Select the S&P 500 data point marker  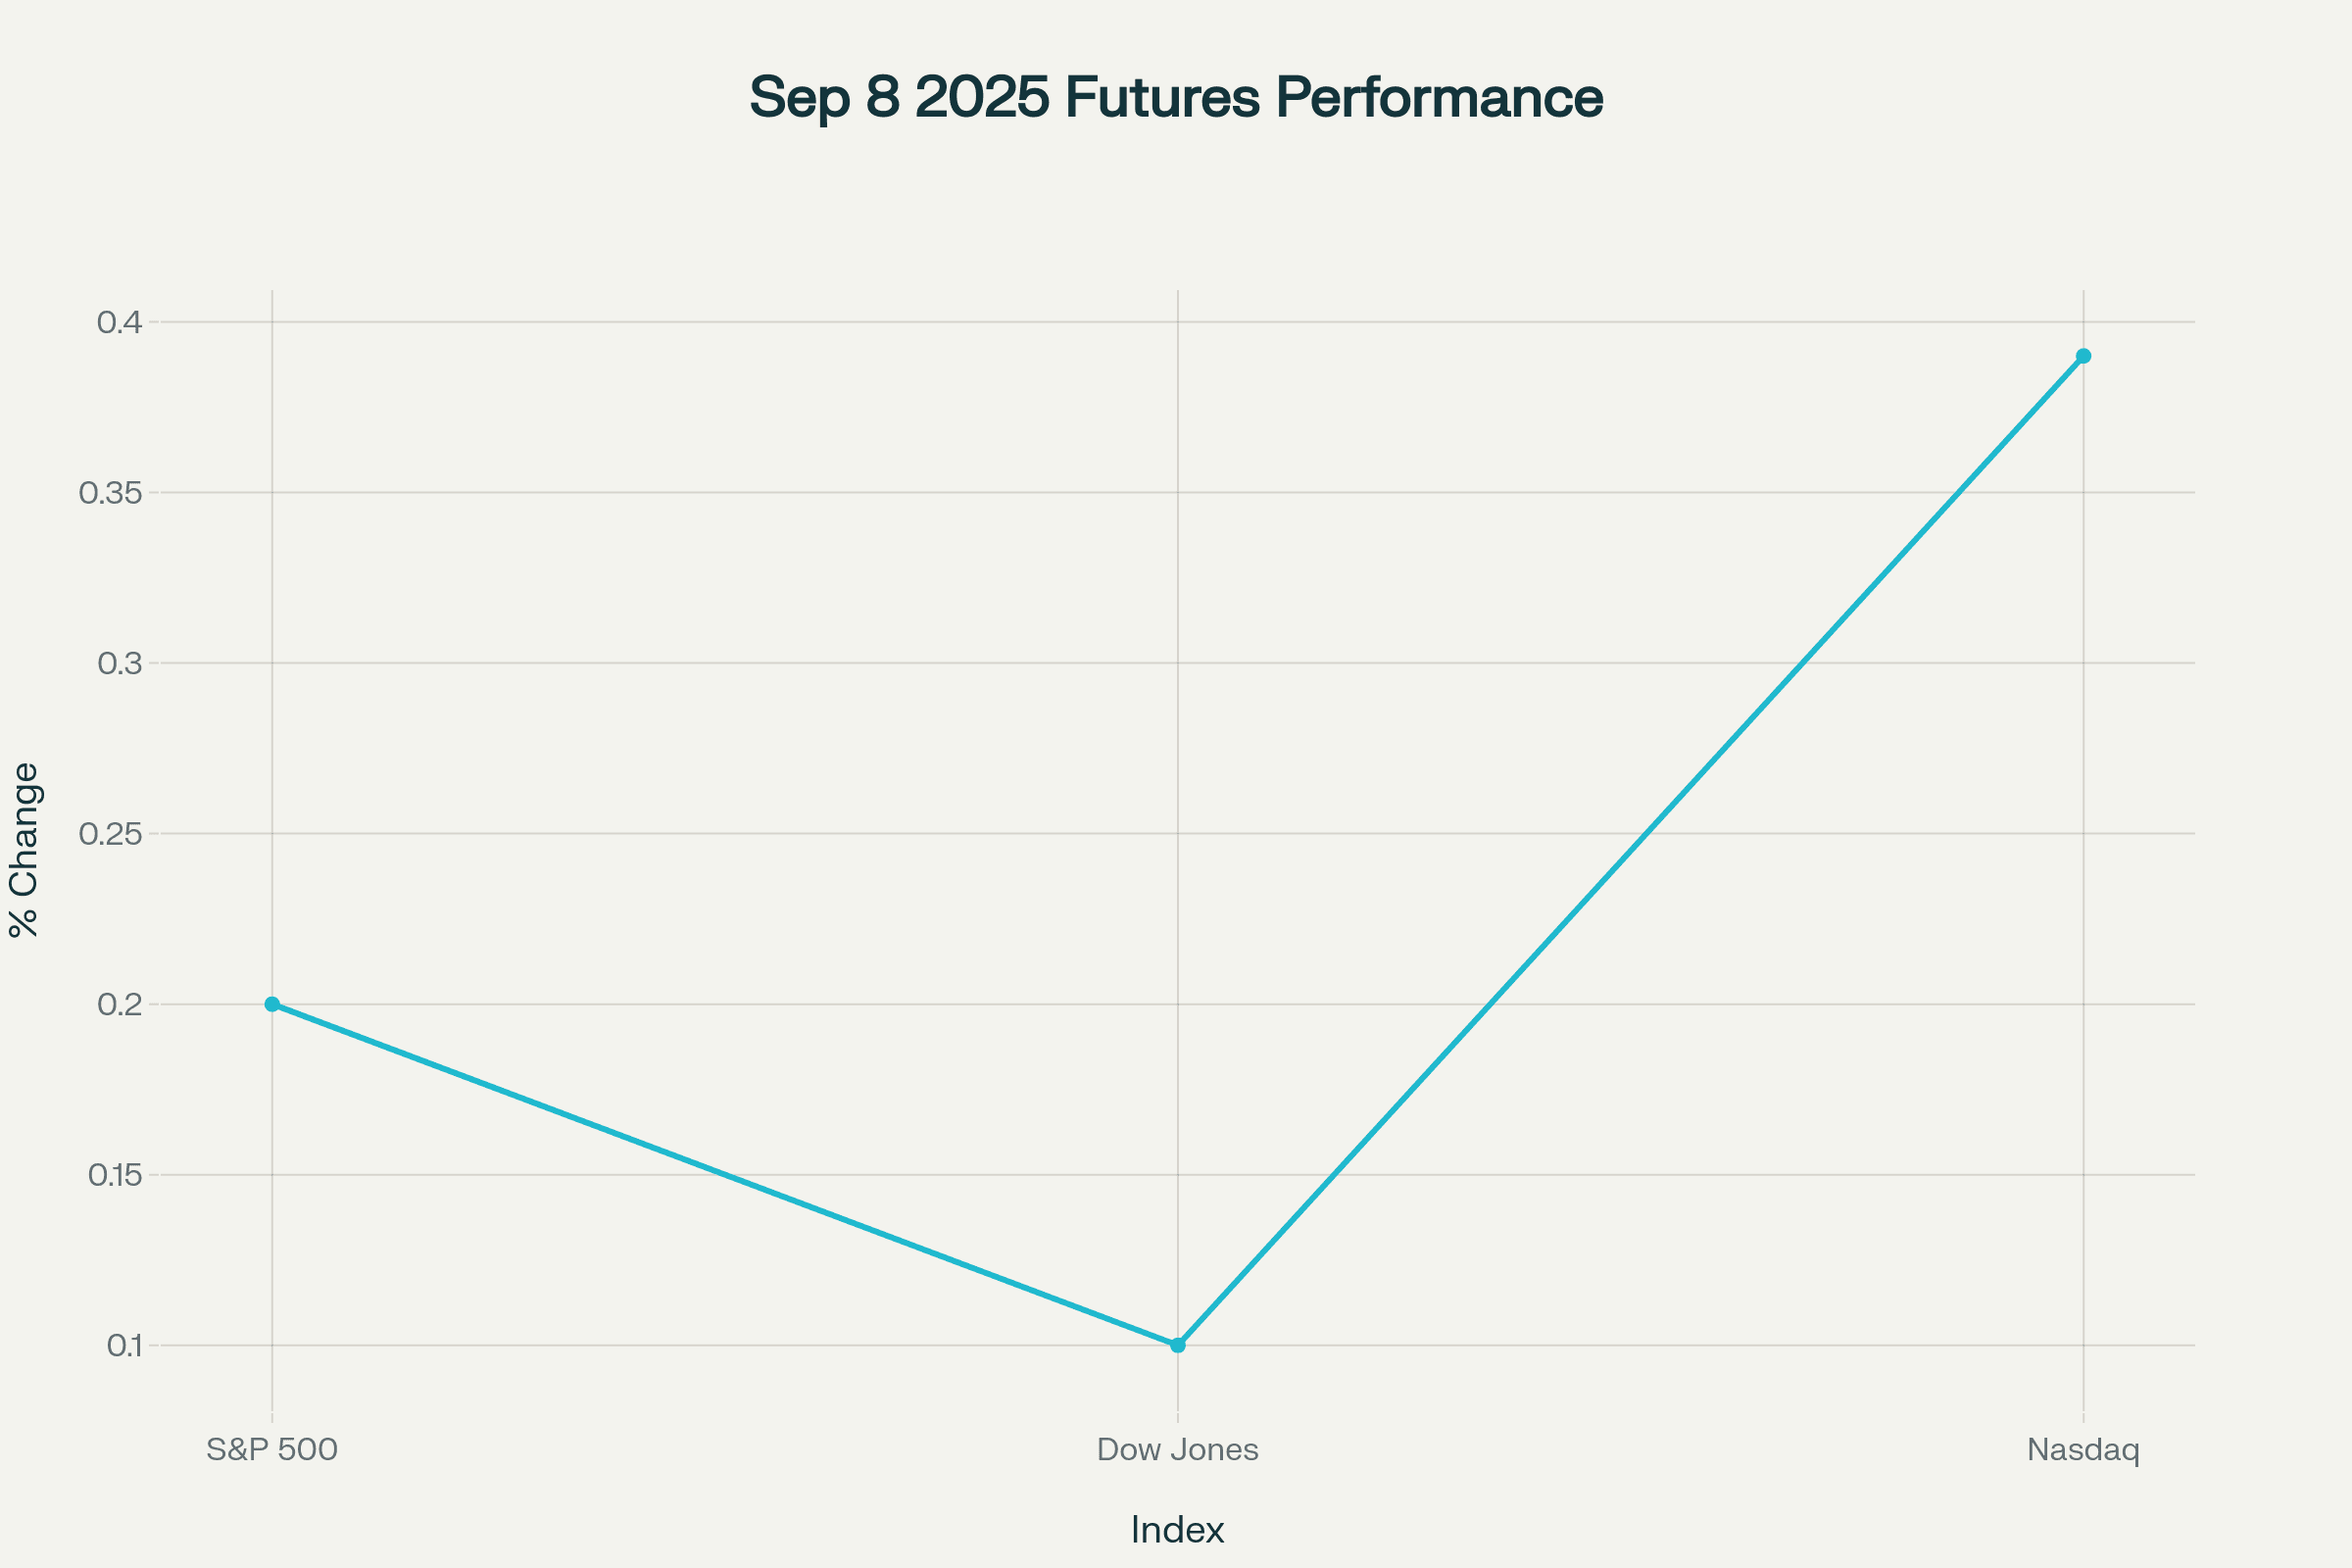[272, 1004]
